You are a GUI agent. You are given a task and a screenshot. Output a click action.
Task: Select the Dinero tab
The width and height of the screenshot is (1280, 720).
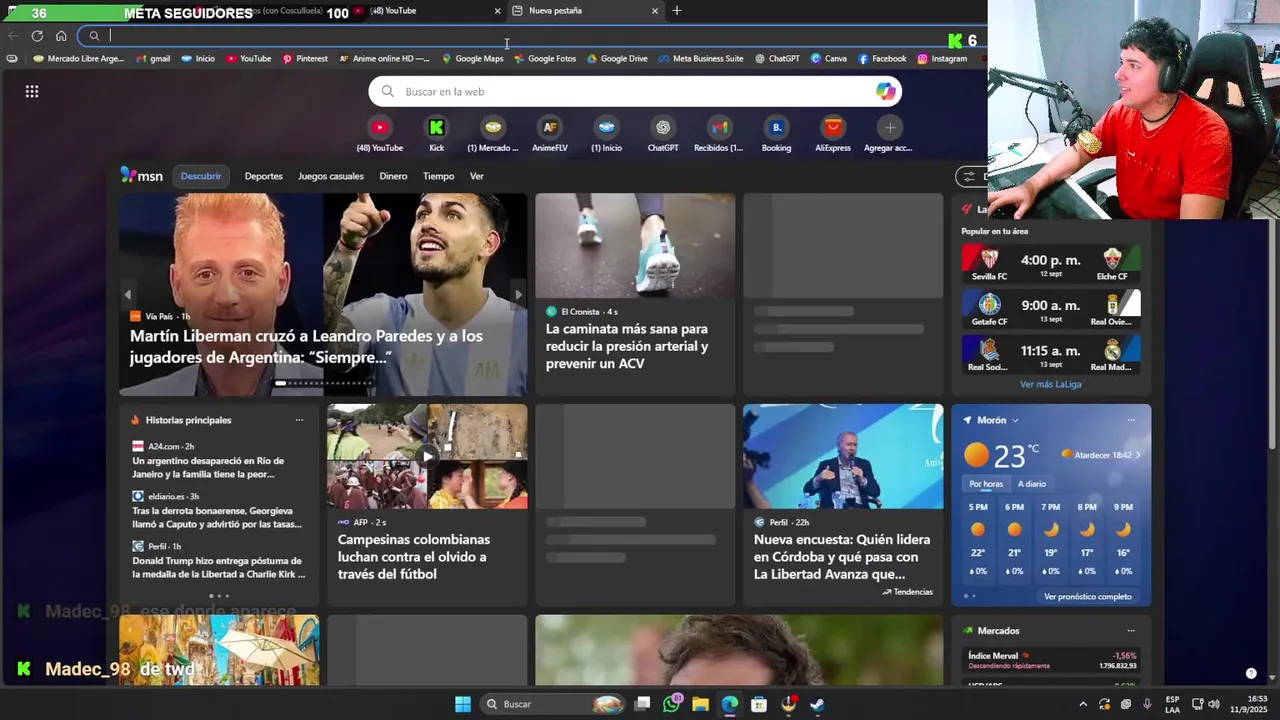(x=393, y=176)
